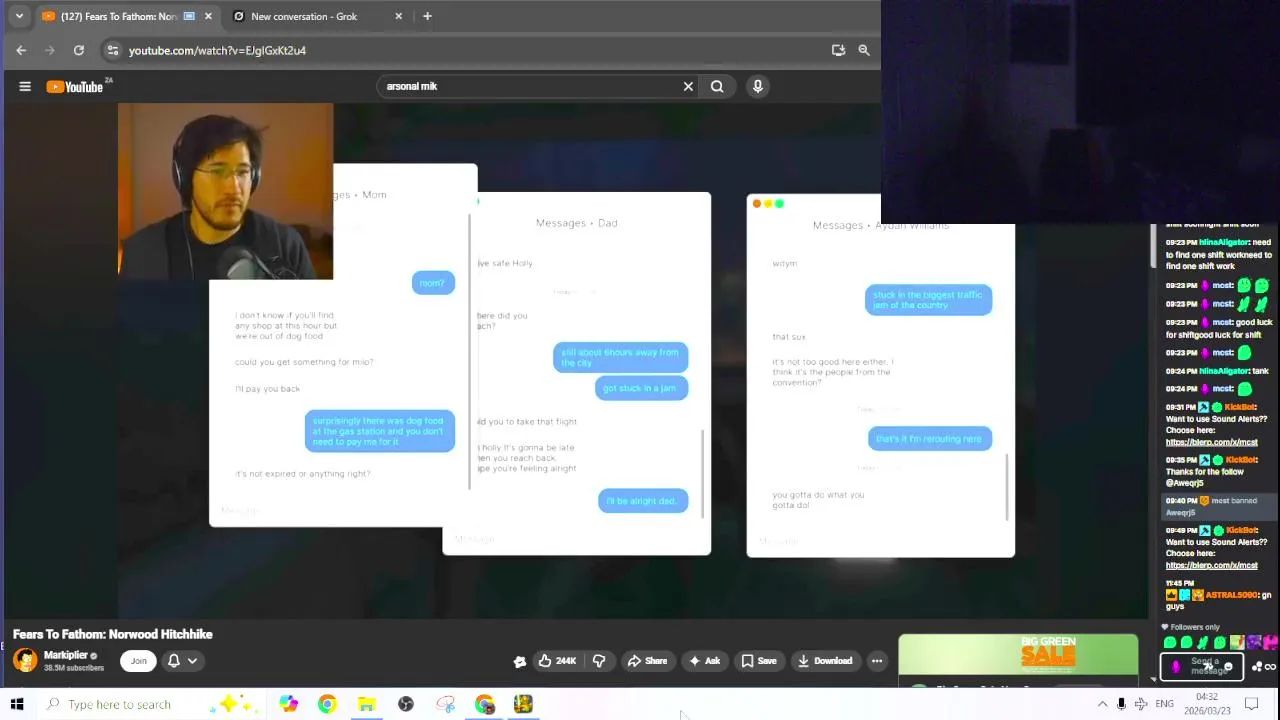Viewport: 1280px width, 720px height.
Task: Click picture-in-picture indicator on YouTube tab
Action: [x=189, y=16]
